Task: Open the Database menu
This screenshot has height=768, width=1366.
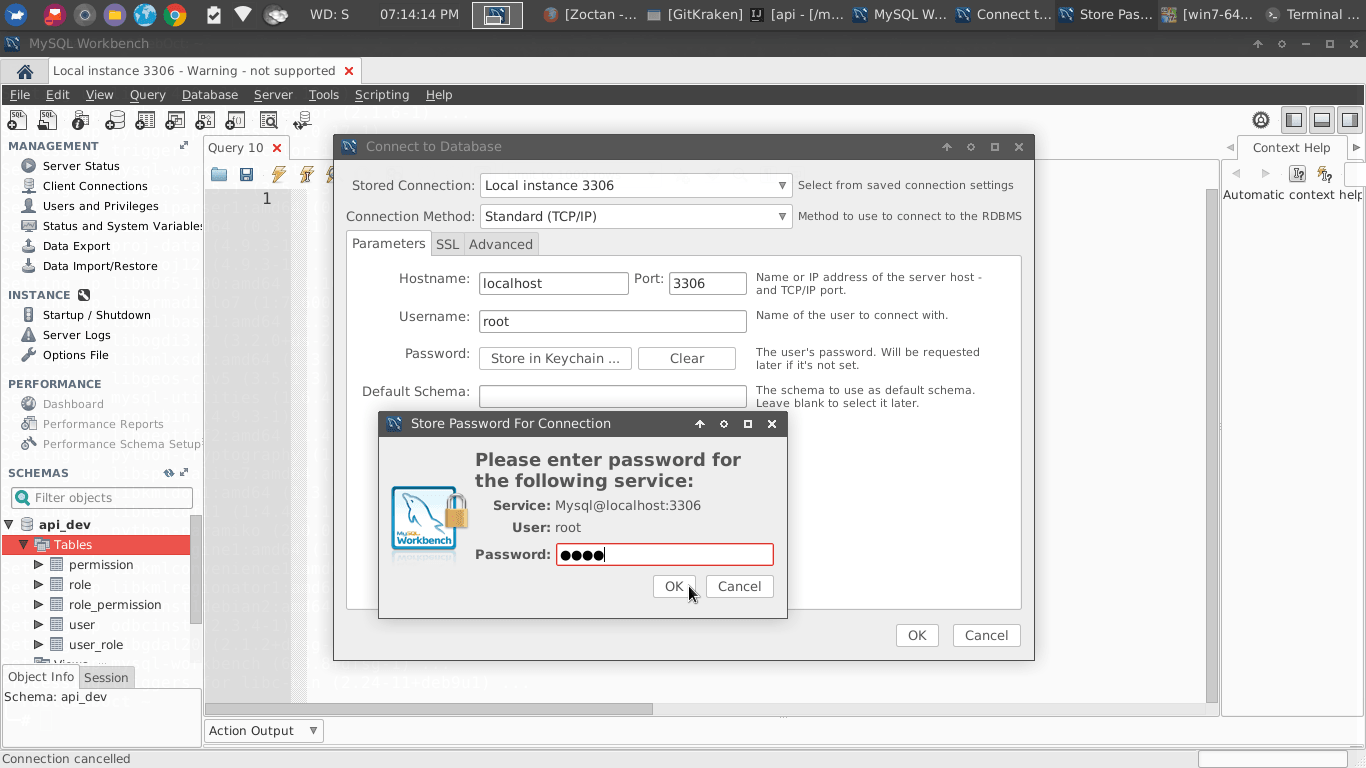Action: [x=209, y=95]
